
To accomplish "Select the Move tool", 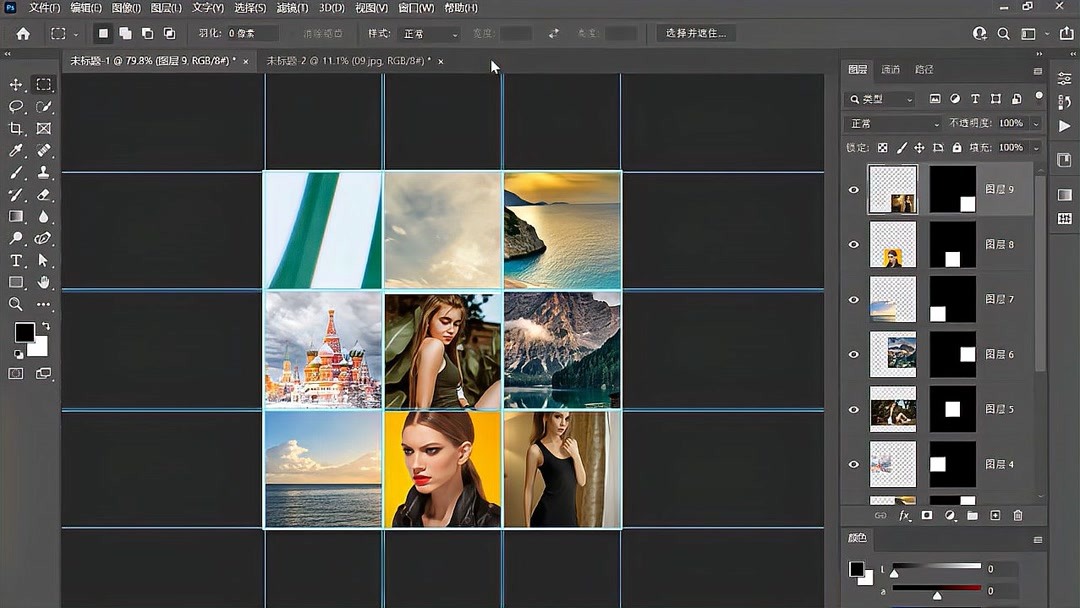I will (16, 85).
